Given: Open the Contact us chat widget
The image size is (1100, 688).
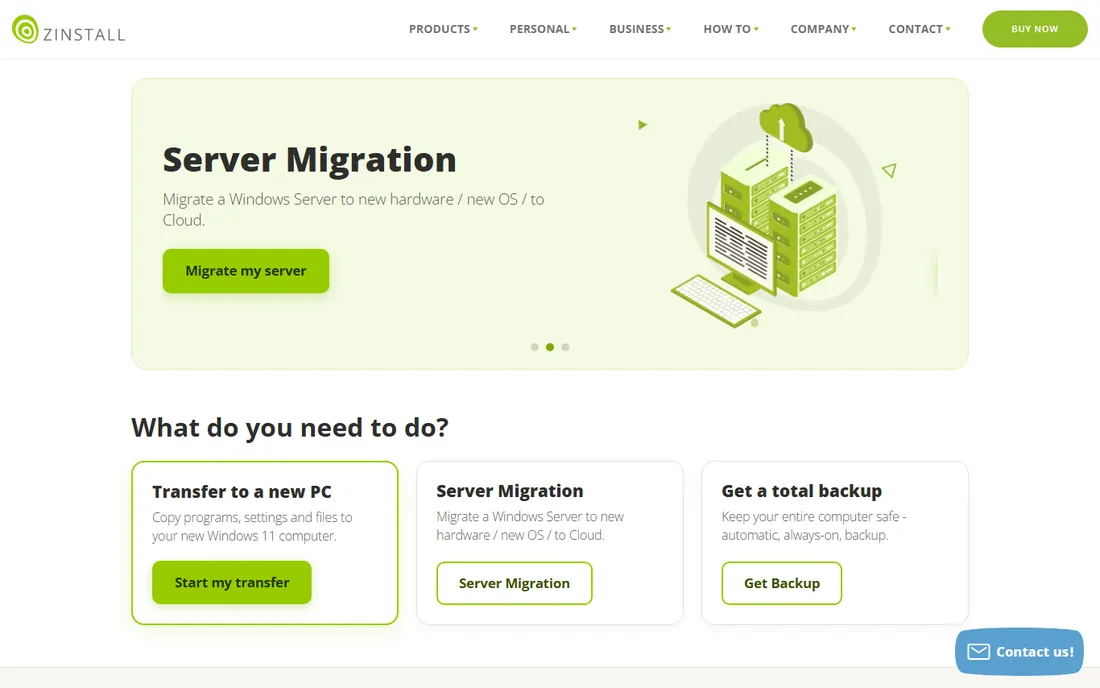Looking at the screenshot, I should click(1019, 652).
